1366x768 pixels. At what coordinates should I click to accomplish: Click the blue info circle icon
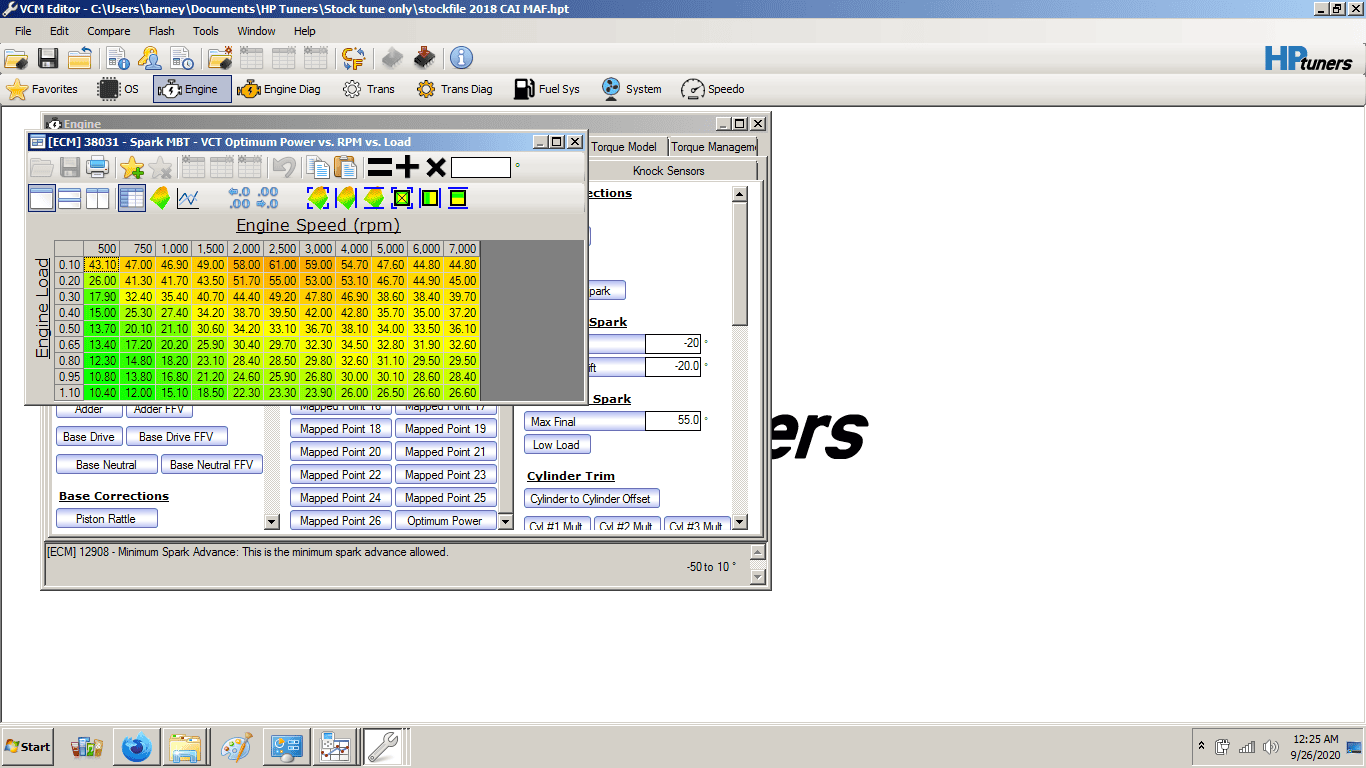pos(461,58)
